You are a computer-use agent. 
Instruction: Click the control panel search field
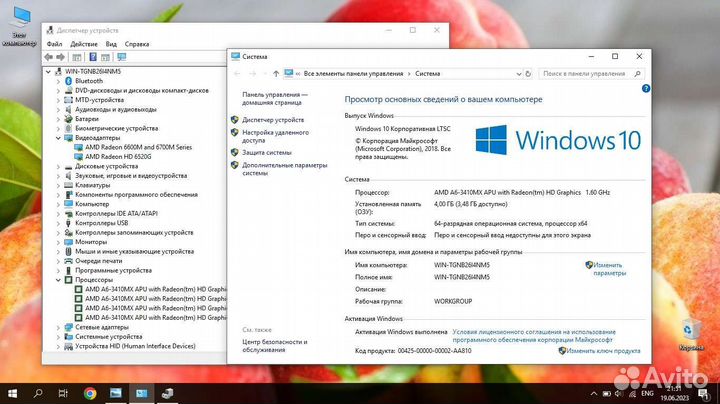[591, 73]
